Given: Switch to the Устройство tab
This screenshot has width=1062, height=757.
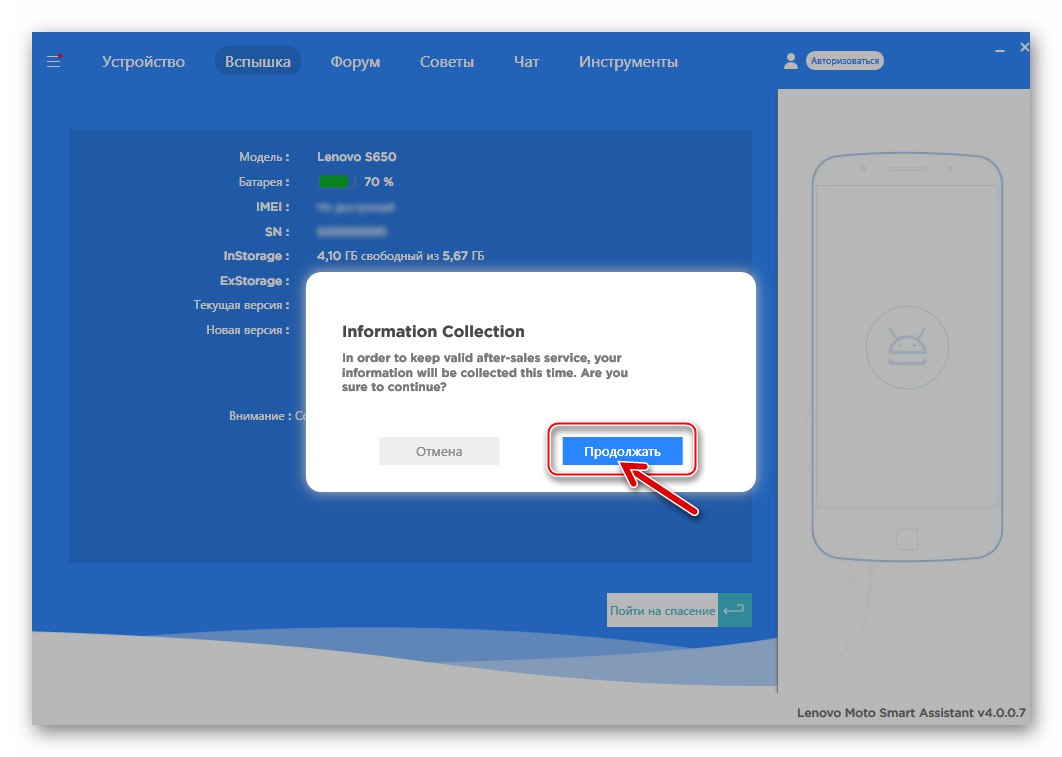Looking at the screenshot, I should coord(142,61).
